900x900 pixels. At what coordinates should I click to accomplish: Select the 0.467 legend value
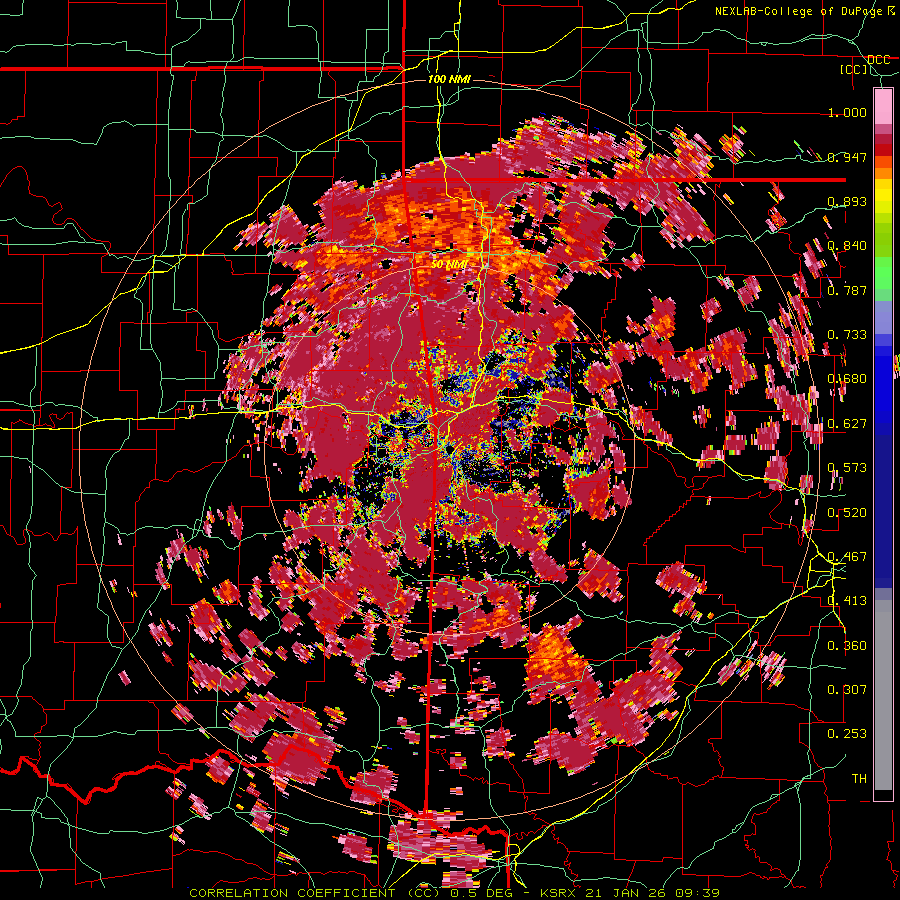click(847, 557)
